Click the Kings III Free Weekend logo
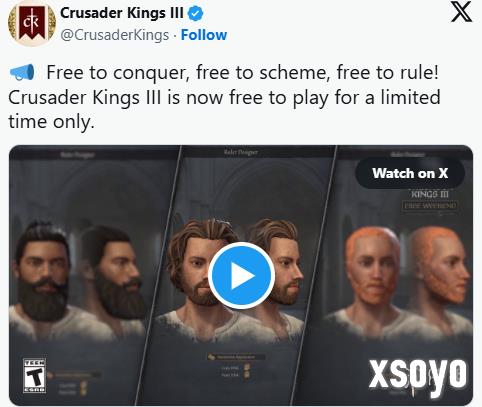The image size is (482, 407). tap(429, 200)
